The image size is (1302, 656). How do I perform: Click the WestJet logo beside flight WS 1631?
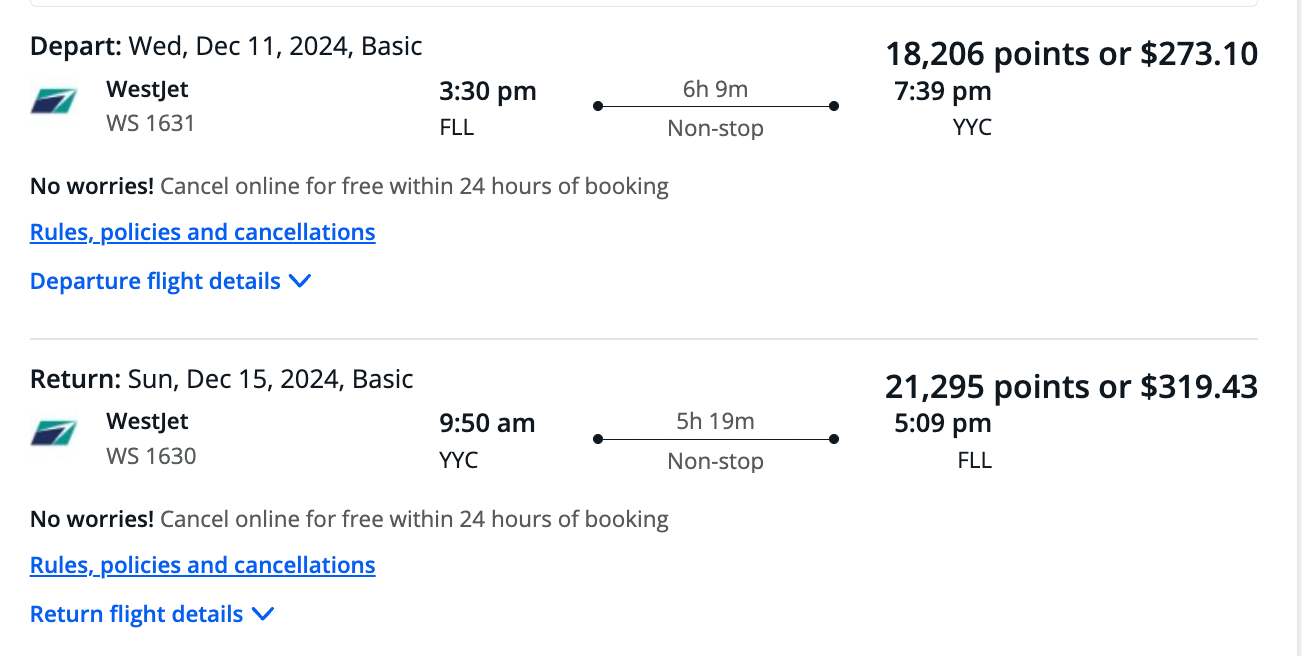point(53,100)
